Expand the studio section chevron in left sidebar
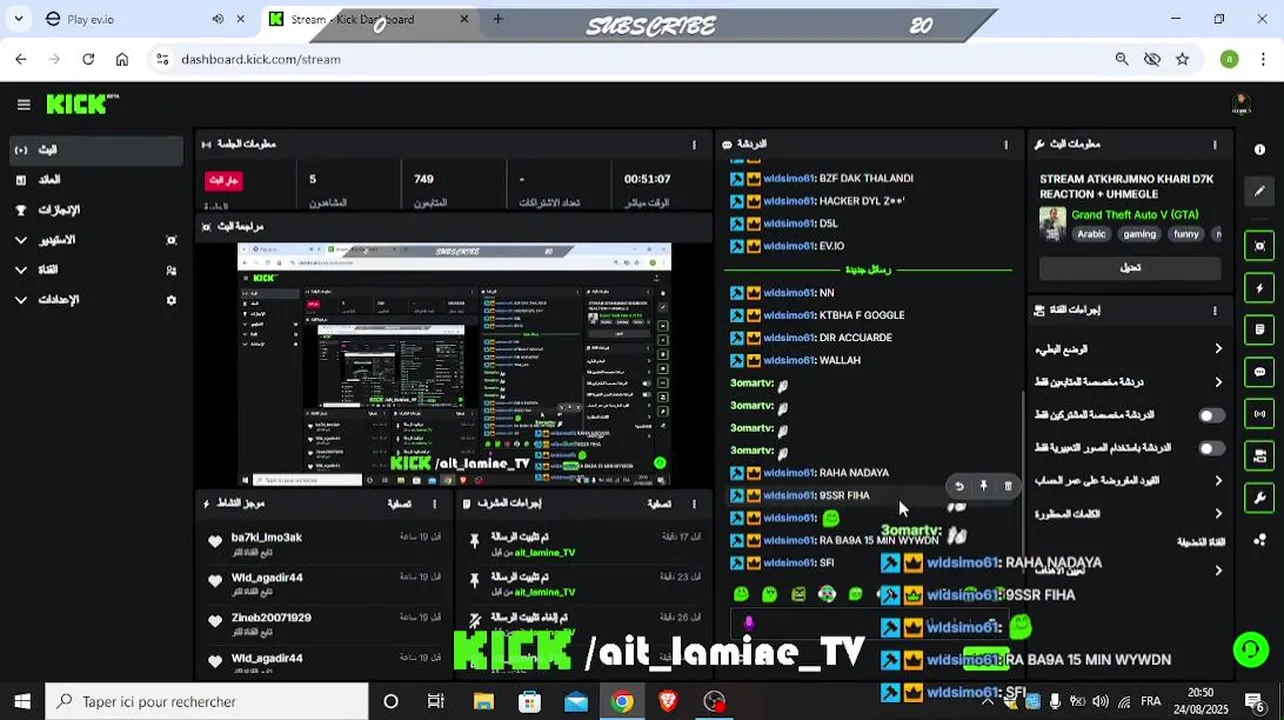This screenshot has height=720, width=1284. pyautogui.click(x=21, y=240)
